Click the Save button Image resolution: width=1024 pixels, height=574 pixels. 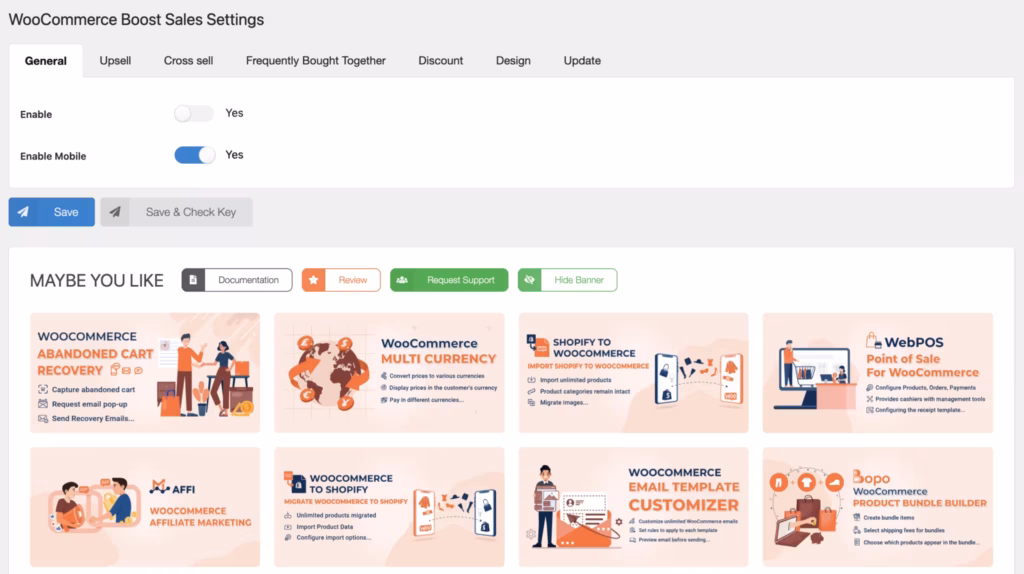(52, 212)
